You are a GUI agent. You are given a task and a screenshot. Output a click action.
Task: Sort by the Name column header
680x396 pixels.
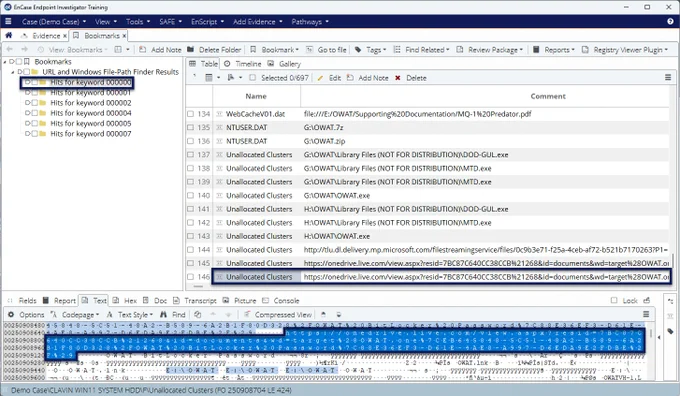(x=256, y=96)
